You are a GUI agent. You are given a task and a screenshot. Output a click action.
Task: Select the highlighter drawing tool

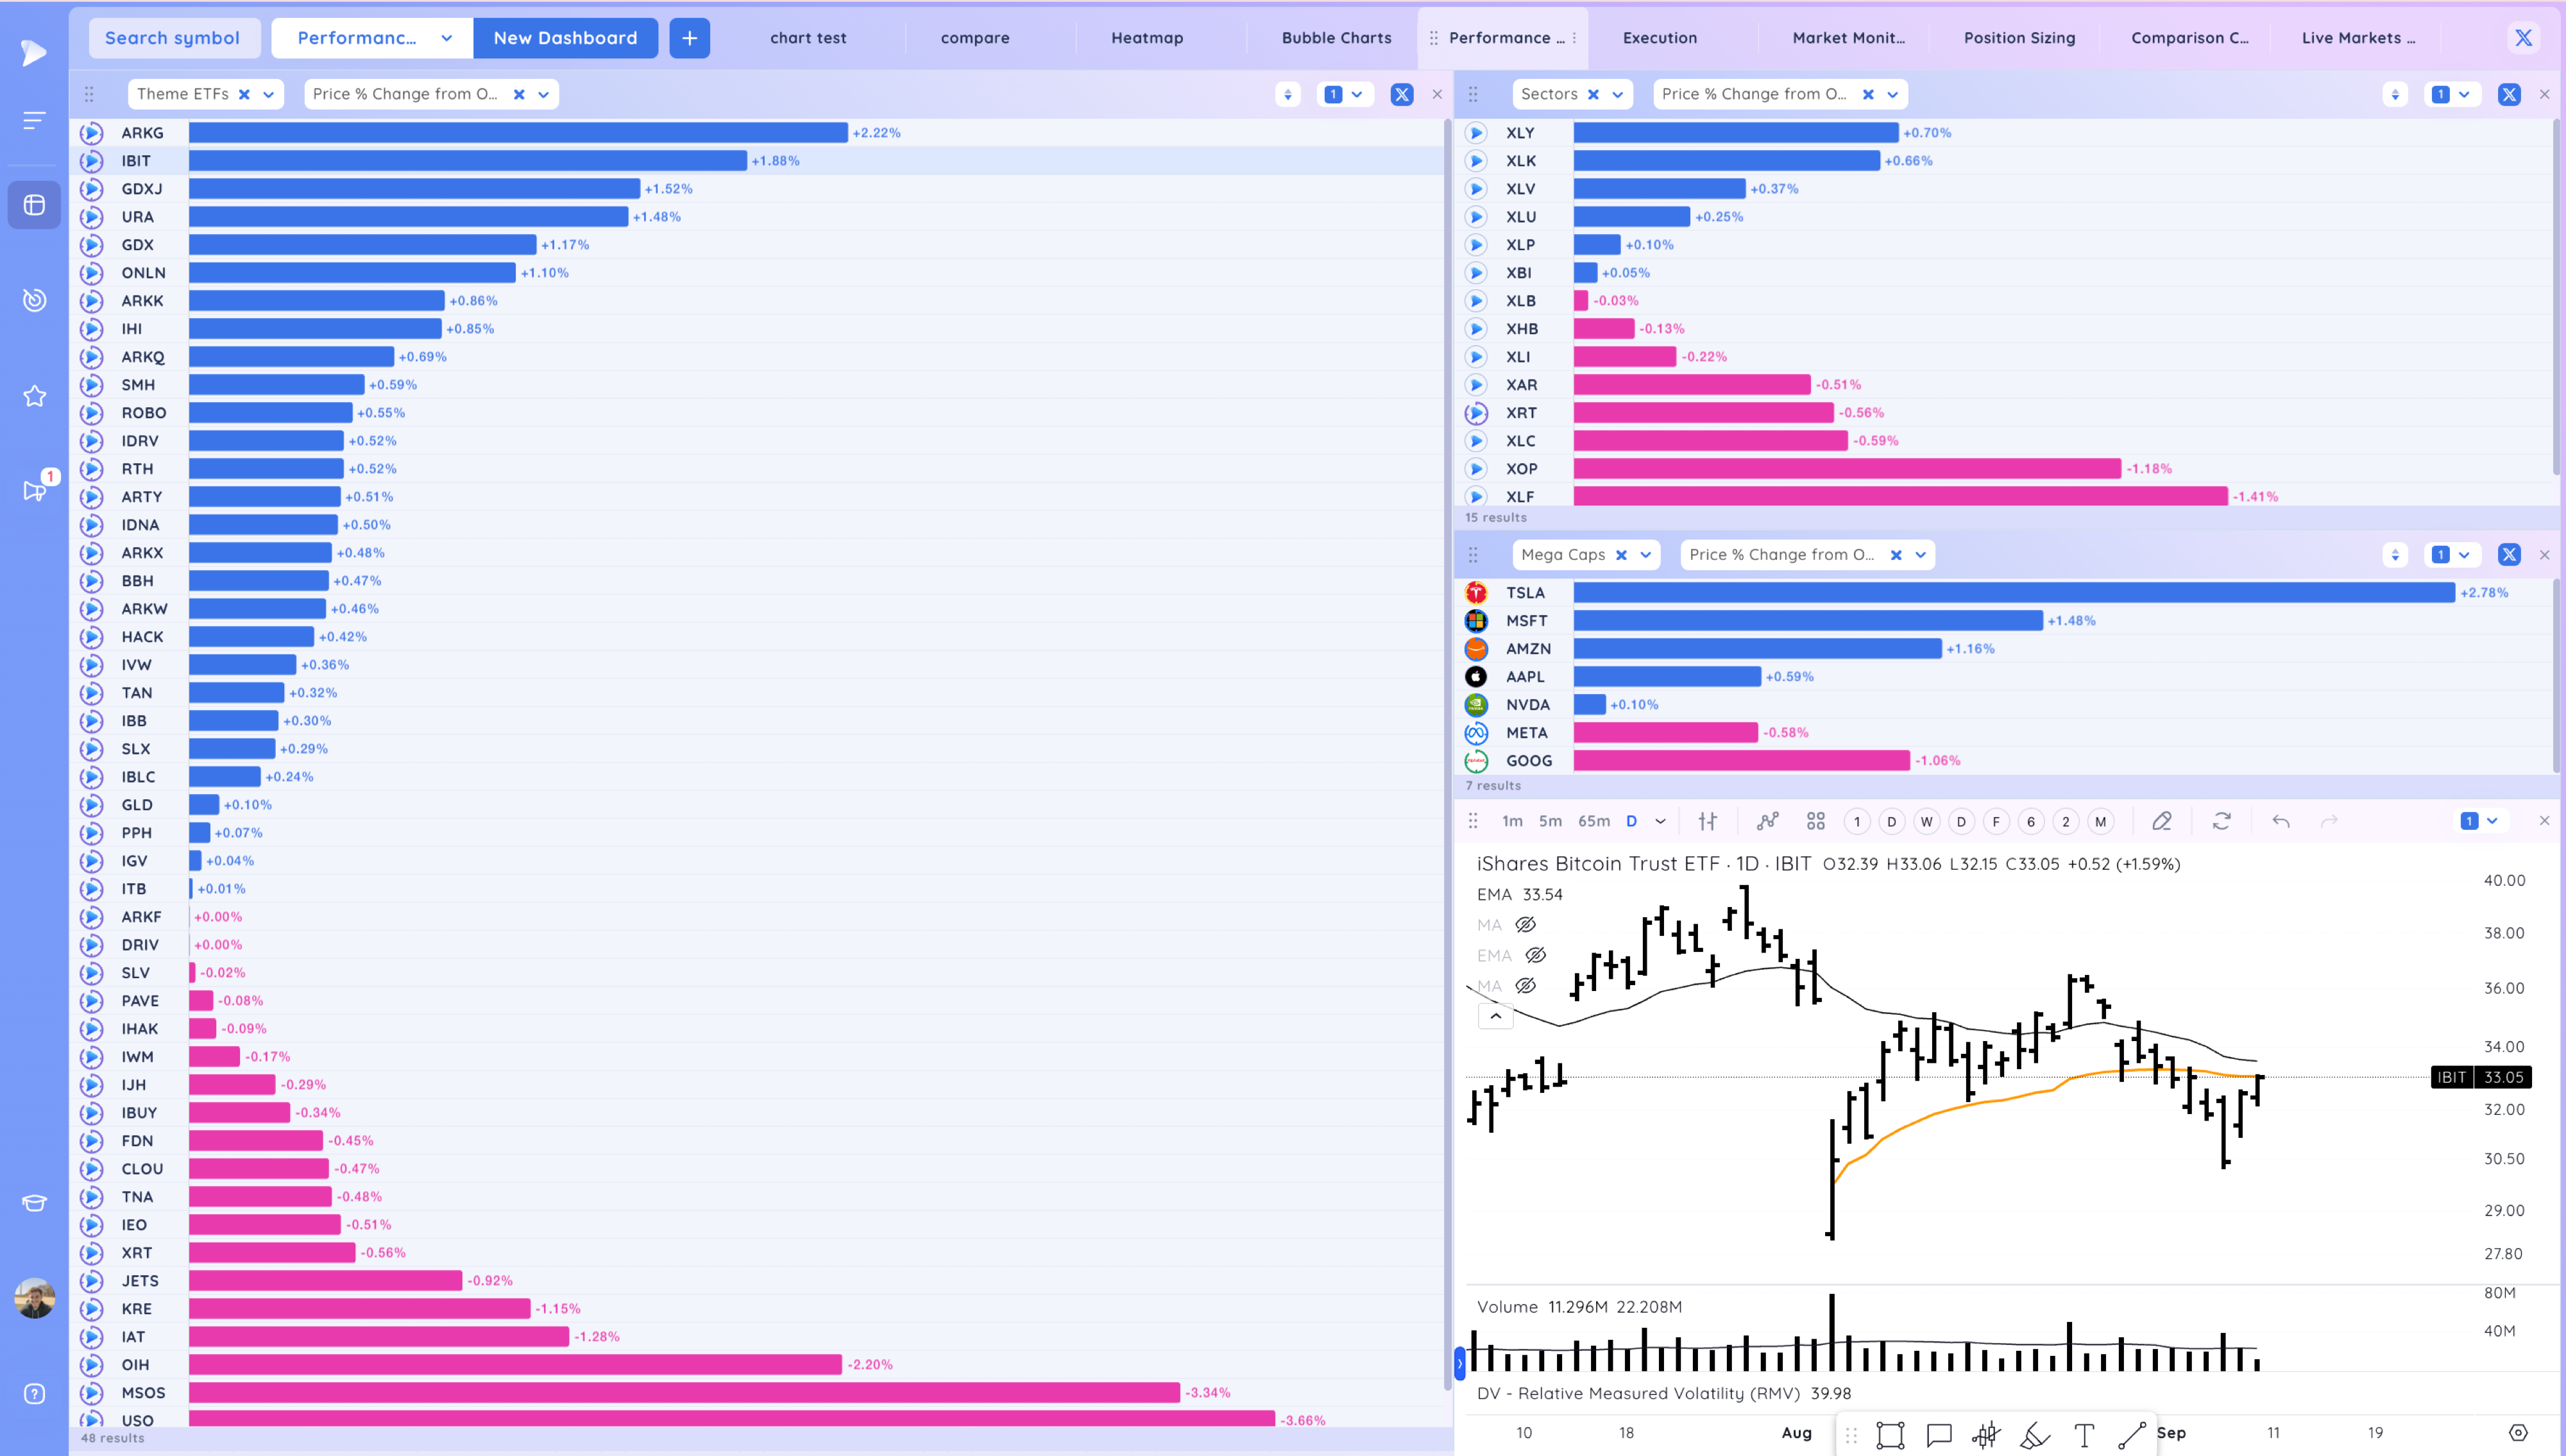[x=2035, y=1435]
